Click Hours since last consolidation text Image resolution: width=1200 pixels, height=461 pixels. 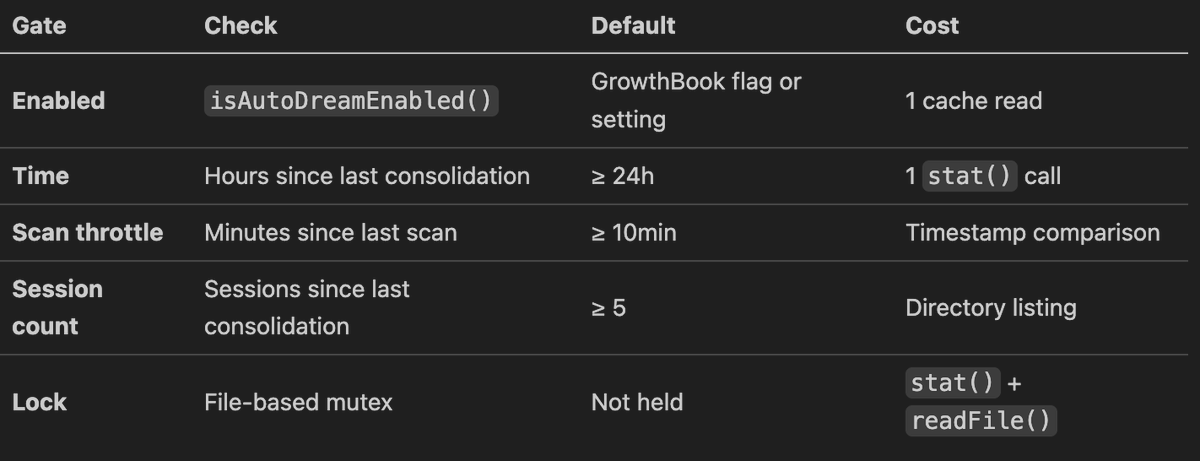(x=367, y=176)
